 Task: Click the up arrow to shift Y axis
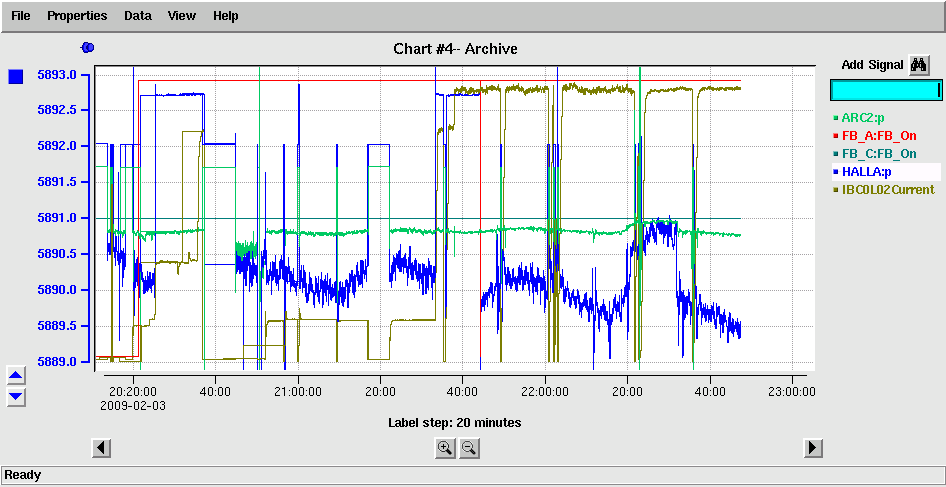(16, 376)
